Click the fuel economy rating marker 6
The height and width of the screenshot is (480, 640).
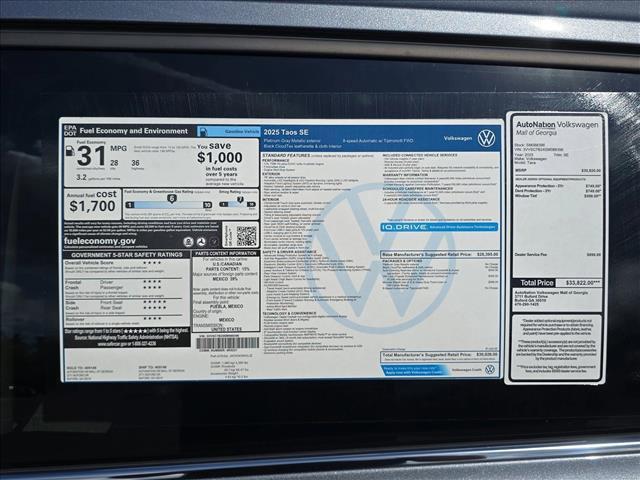(x=172, y=199)
